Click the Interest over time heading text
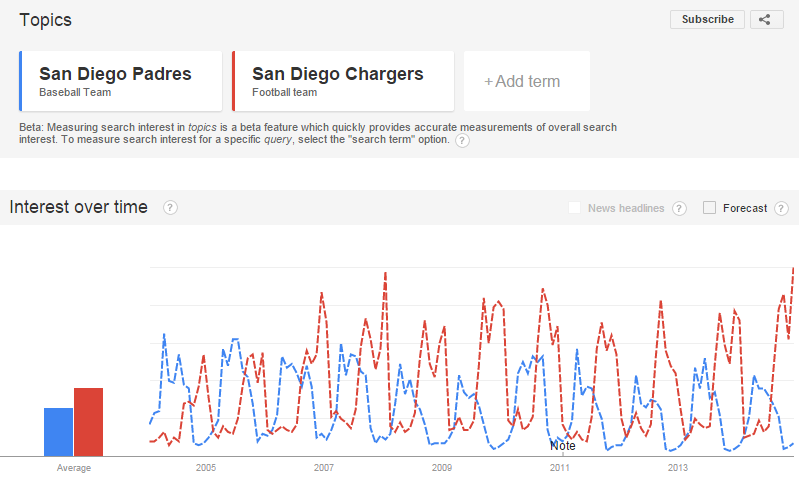Viewport: 800px width, 482px height. (x=79, y=207)
